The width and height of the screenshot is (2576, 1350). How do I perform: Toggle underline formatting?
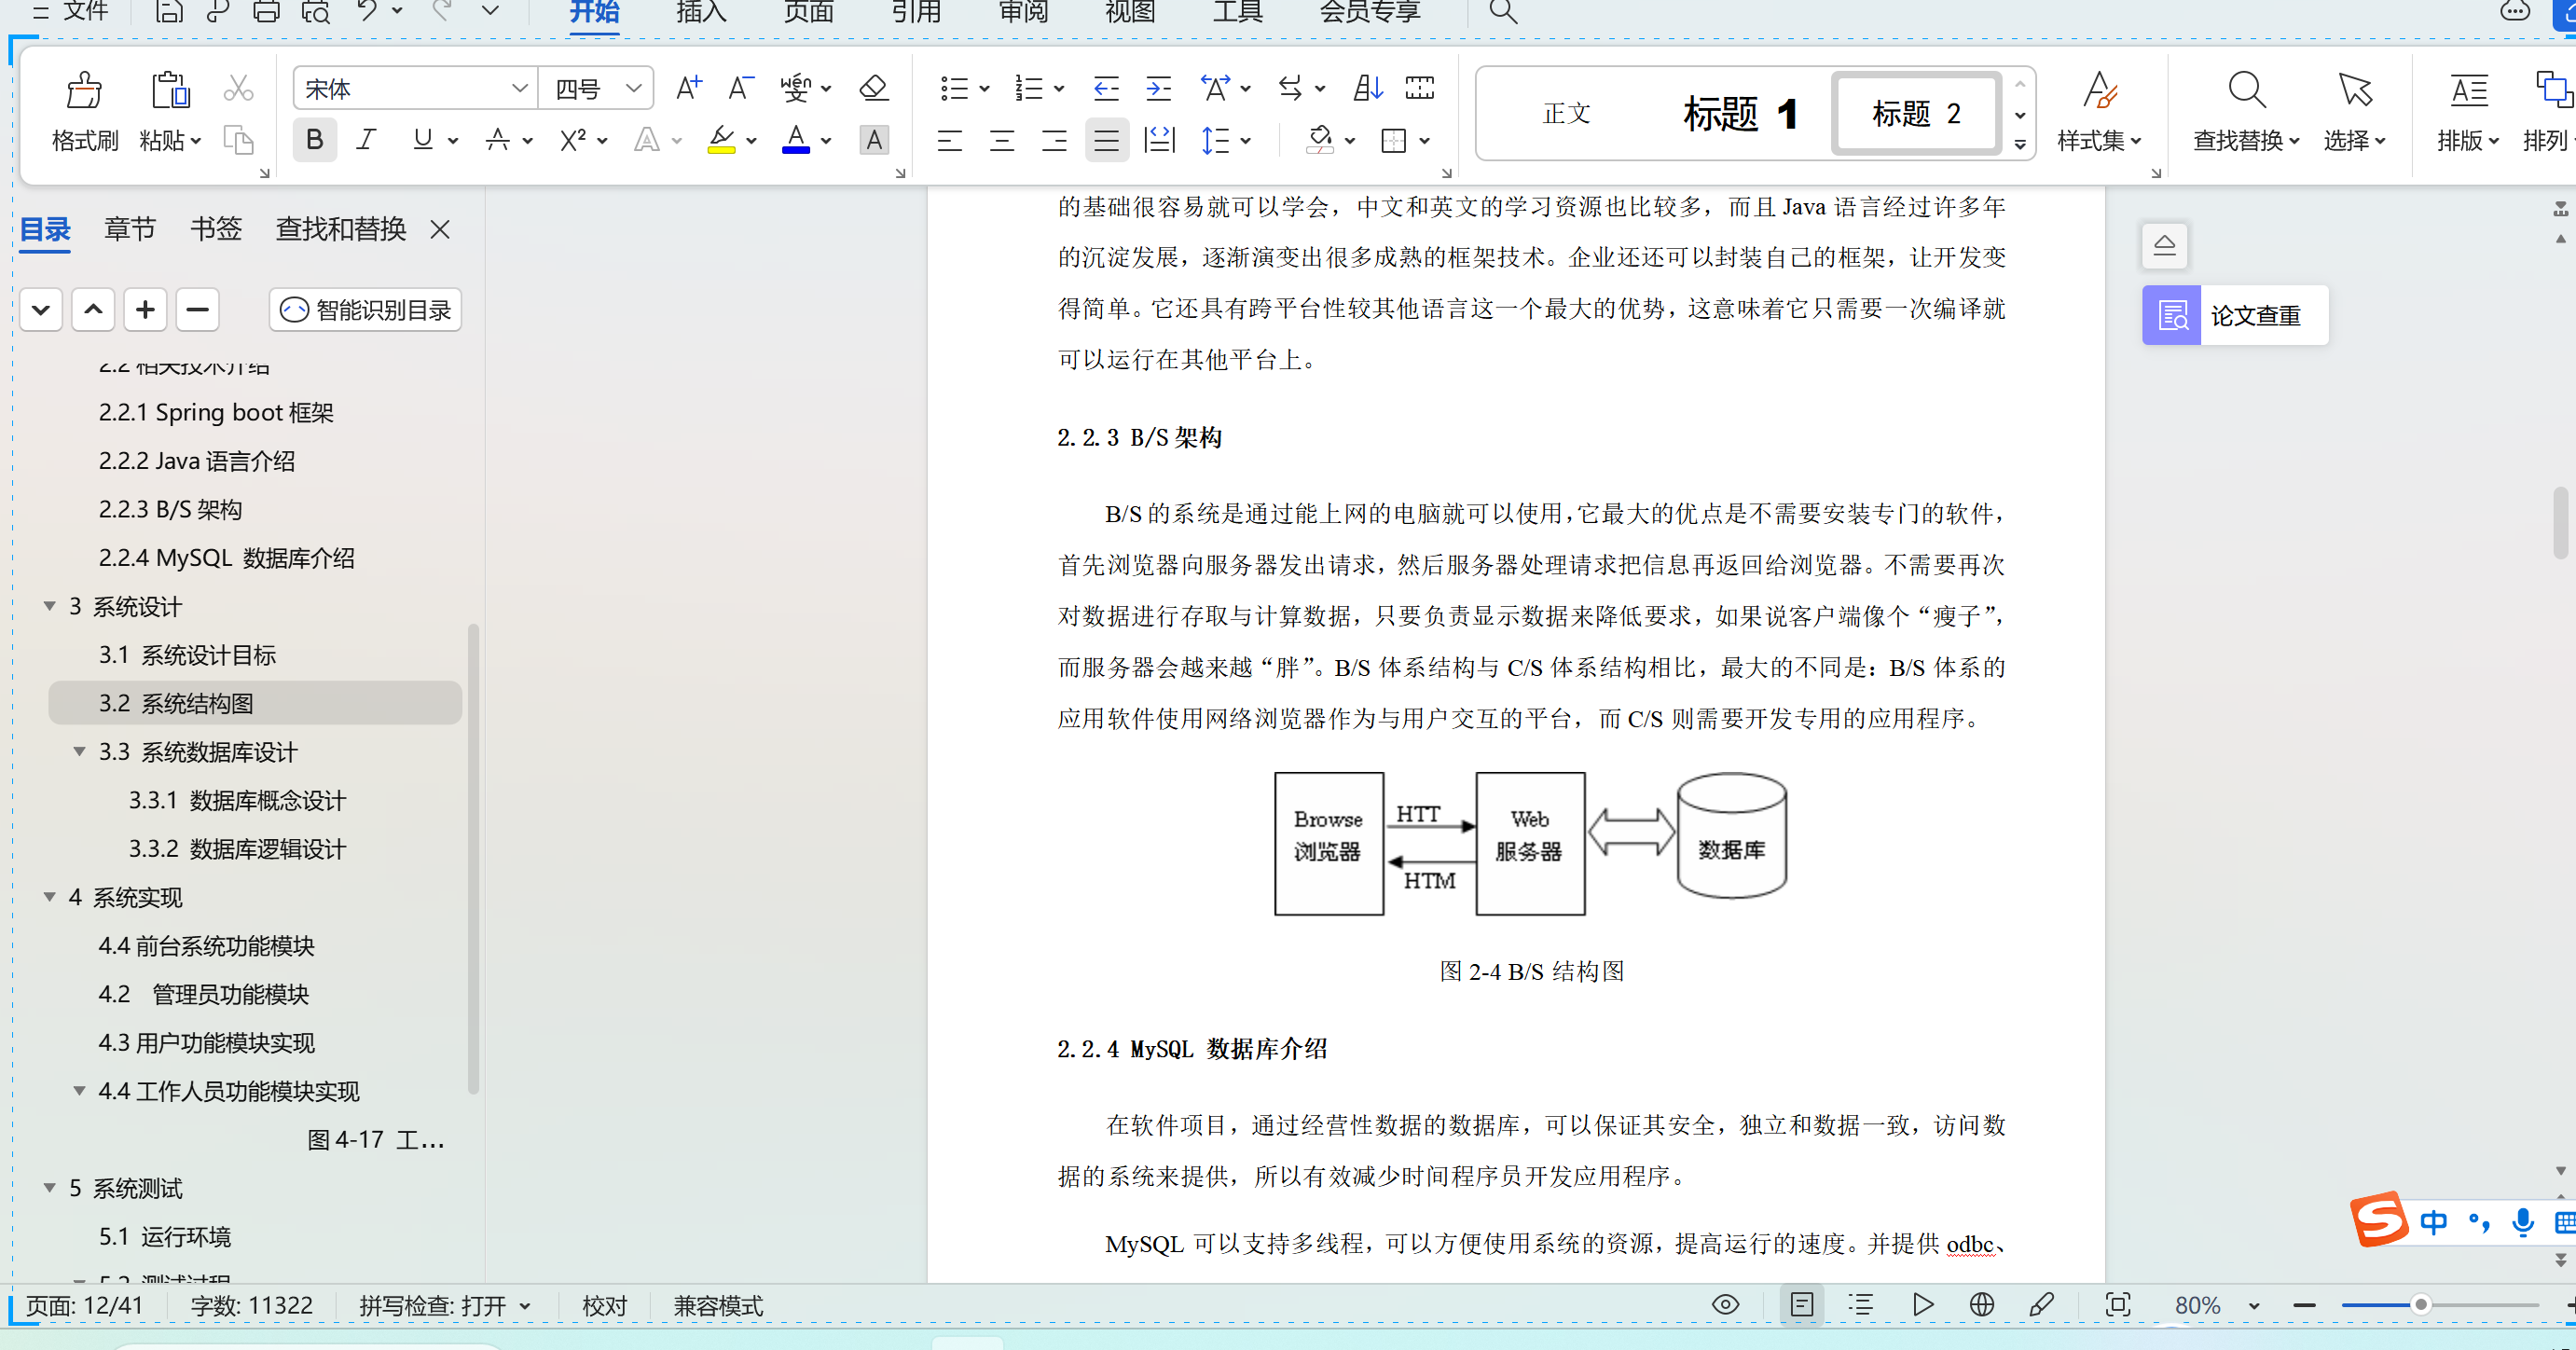(422, 140)
